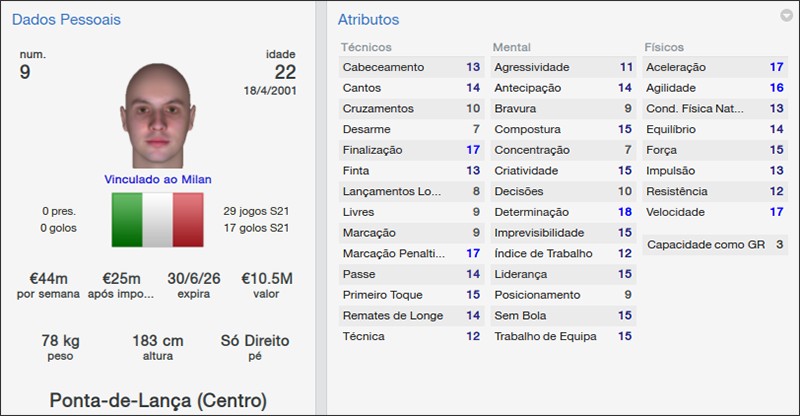Select the Atributos panel title
Viewport: 800px width, 416px height.
tap(368, 19)
